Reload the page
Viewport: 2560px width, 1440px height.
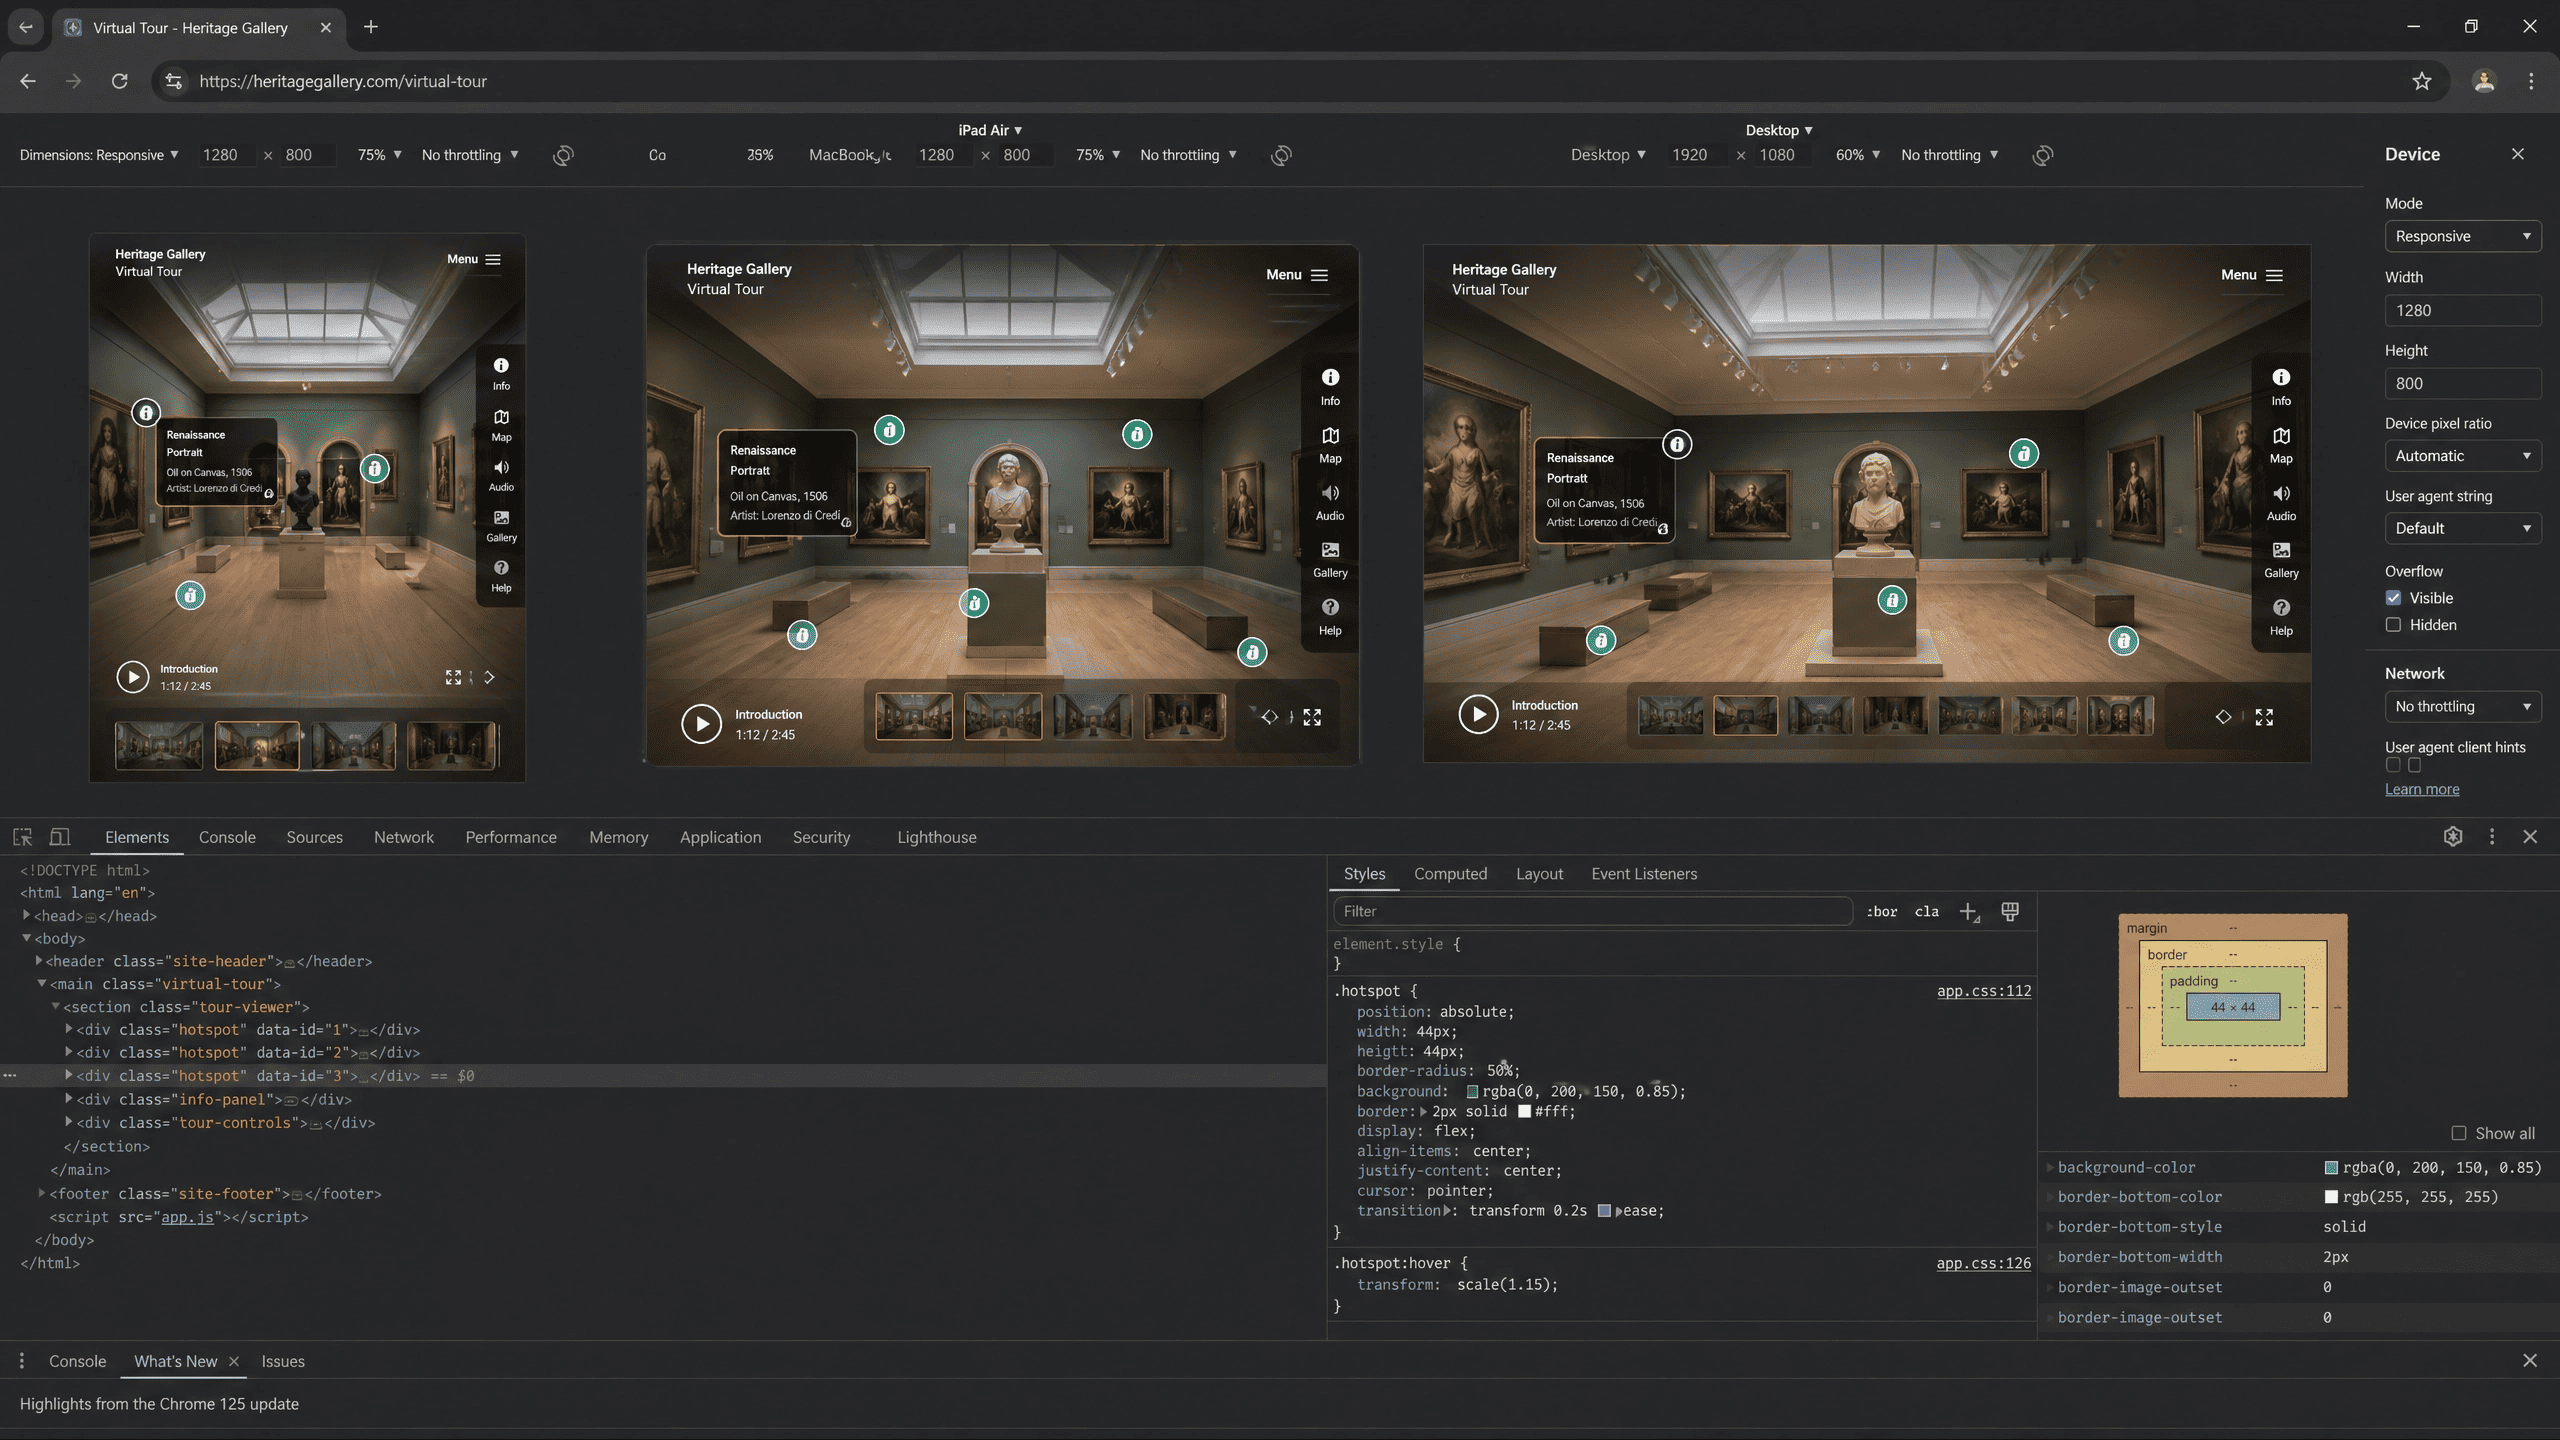119,81
